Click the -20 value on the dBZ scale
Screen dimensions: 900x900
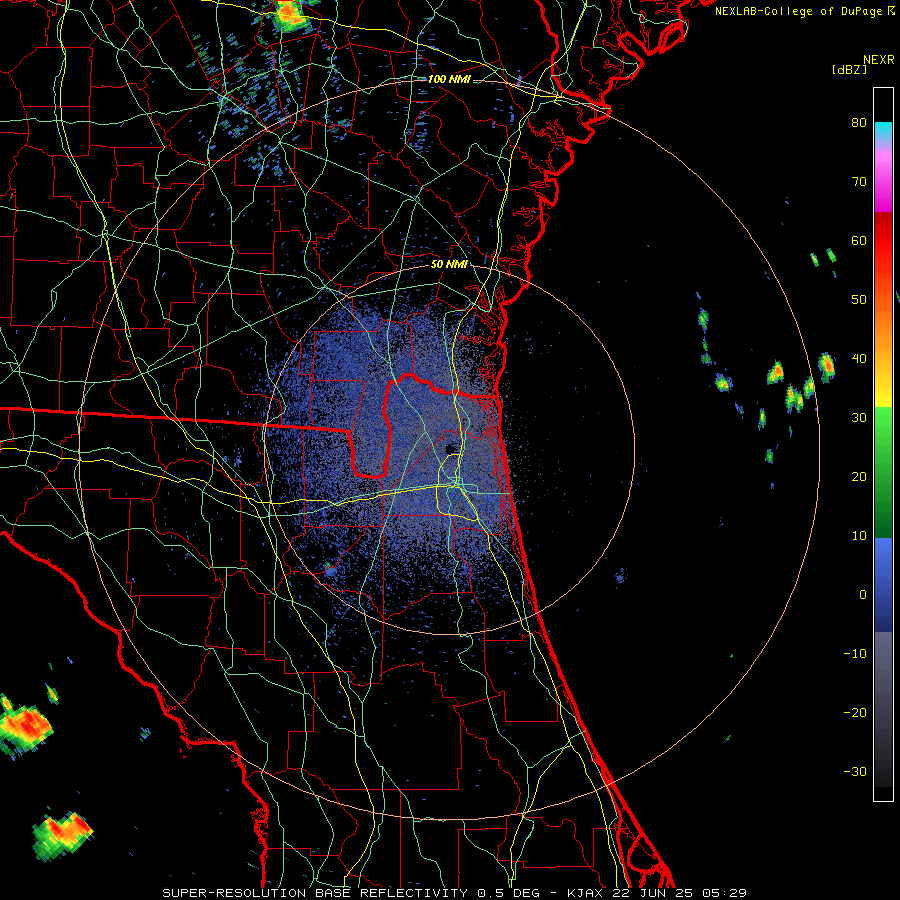pos(855,712)
